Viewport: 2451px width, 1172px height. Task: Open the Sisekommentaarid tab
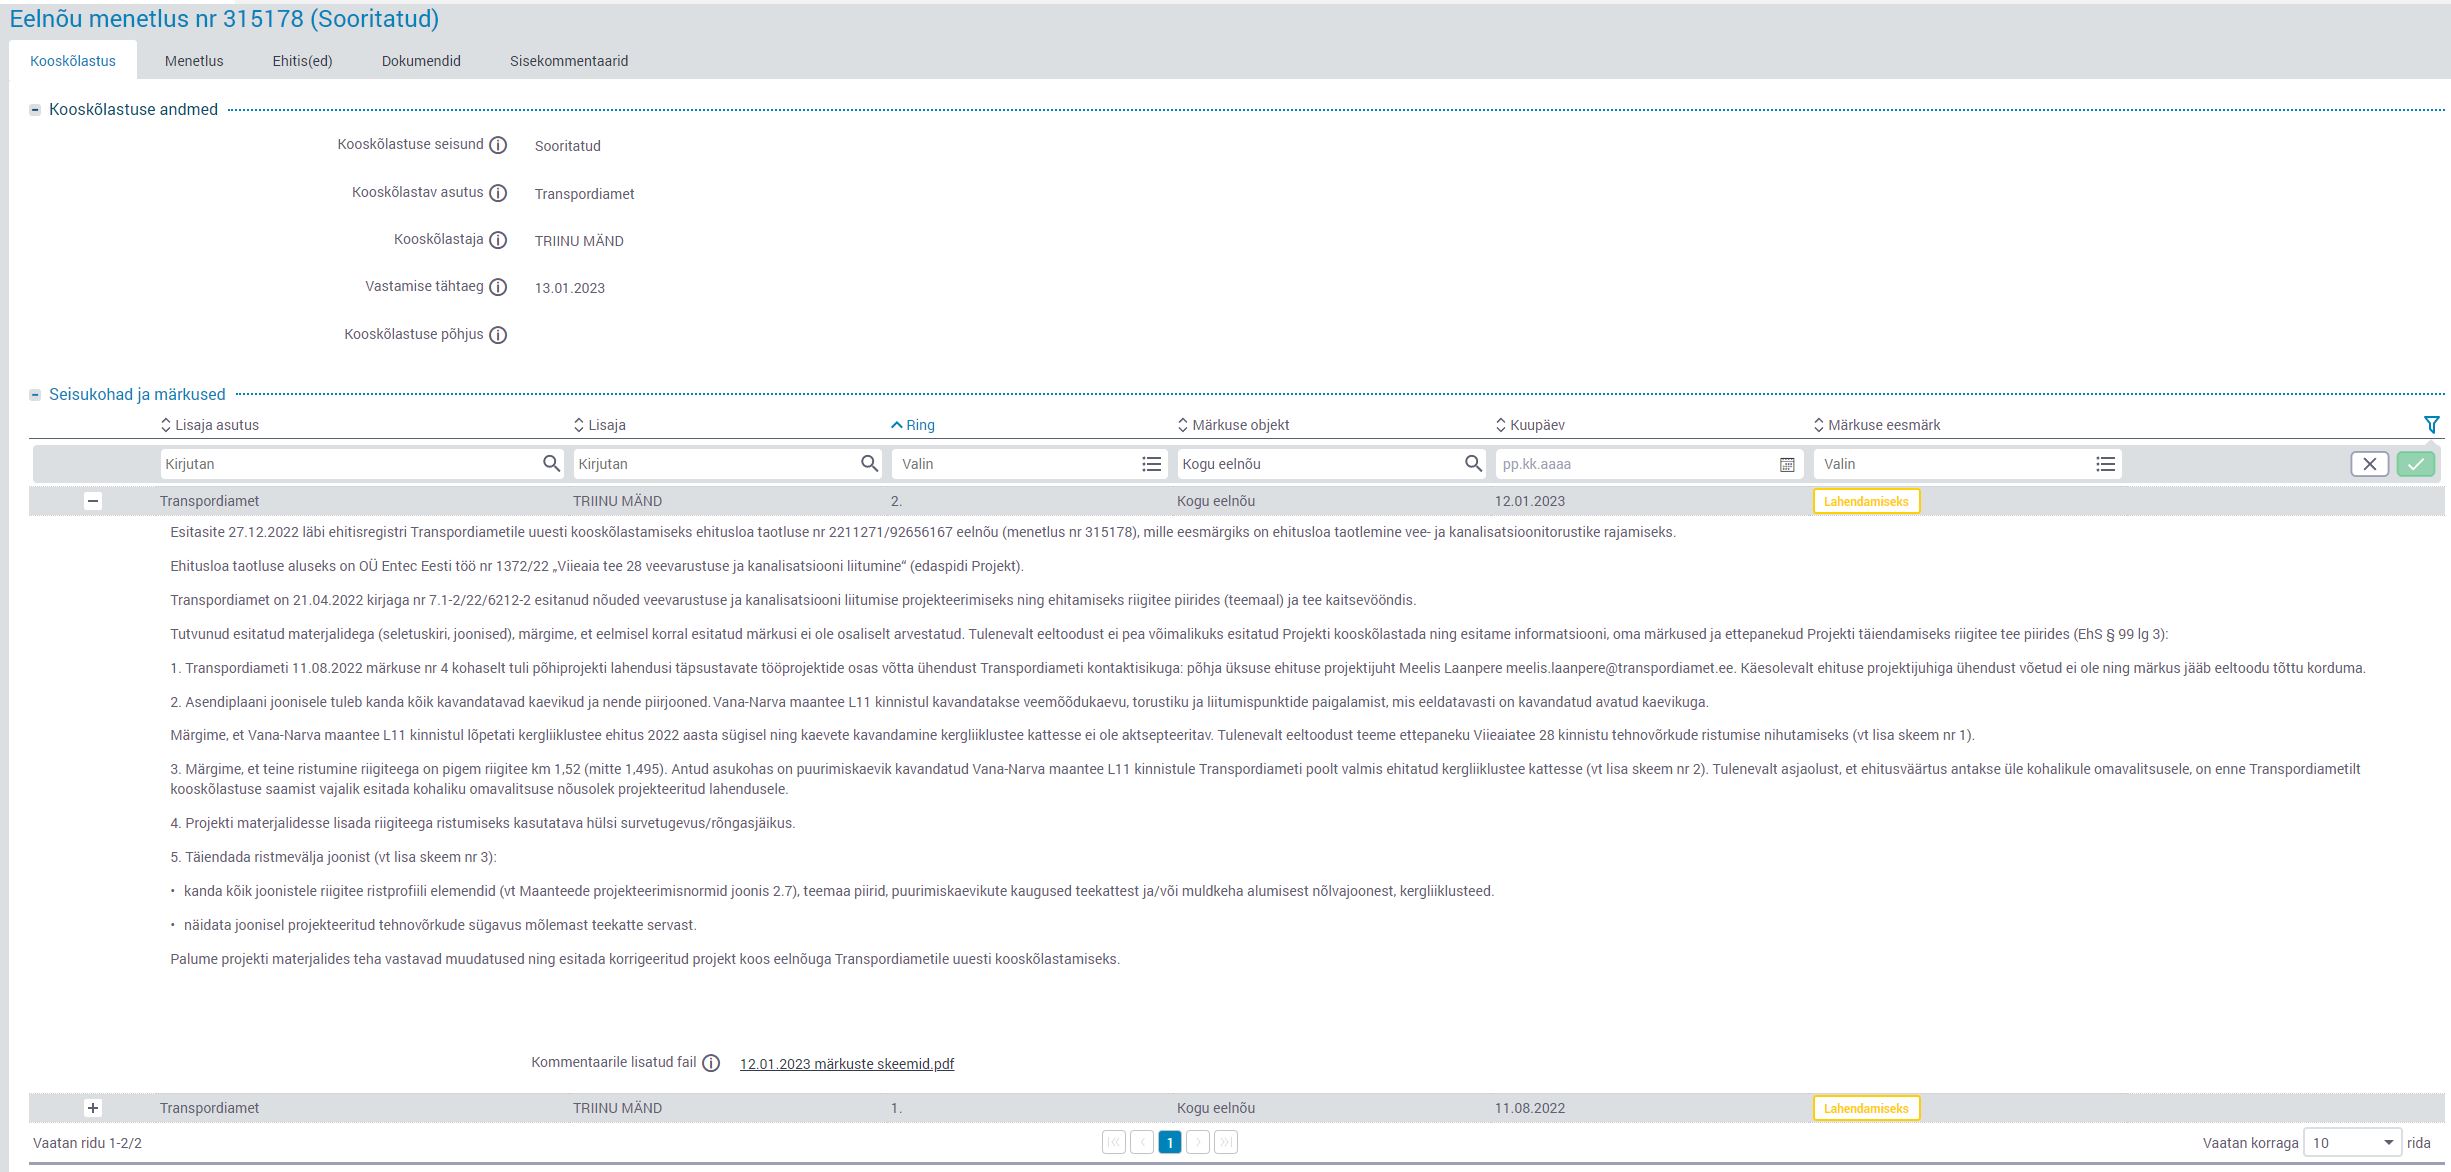569,61
